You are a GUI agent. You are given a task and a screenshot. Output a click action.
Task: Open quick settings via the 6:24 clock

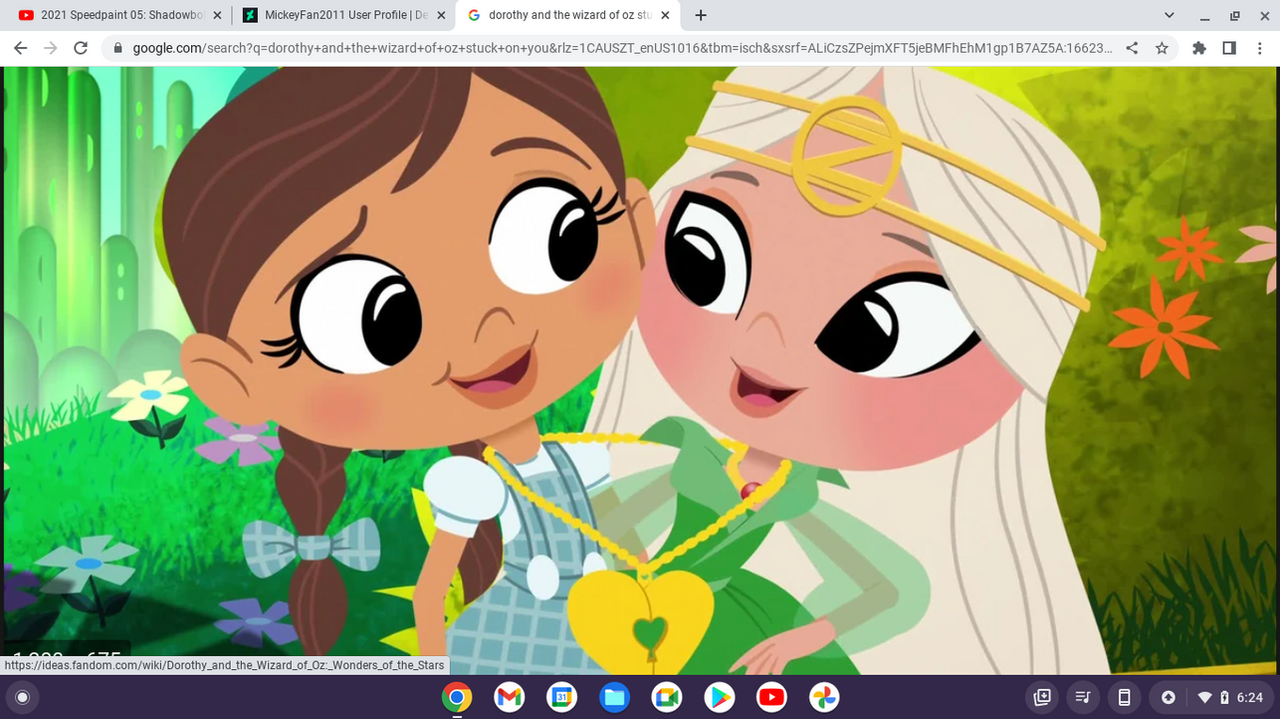(x=1250, y=697)
